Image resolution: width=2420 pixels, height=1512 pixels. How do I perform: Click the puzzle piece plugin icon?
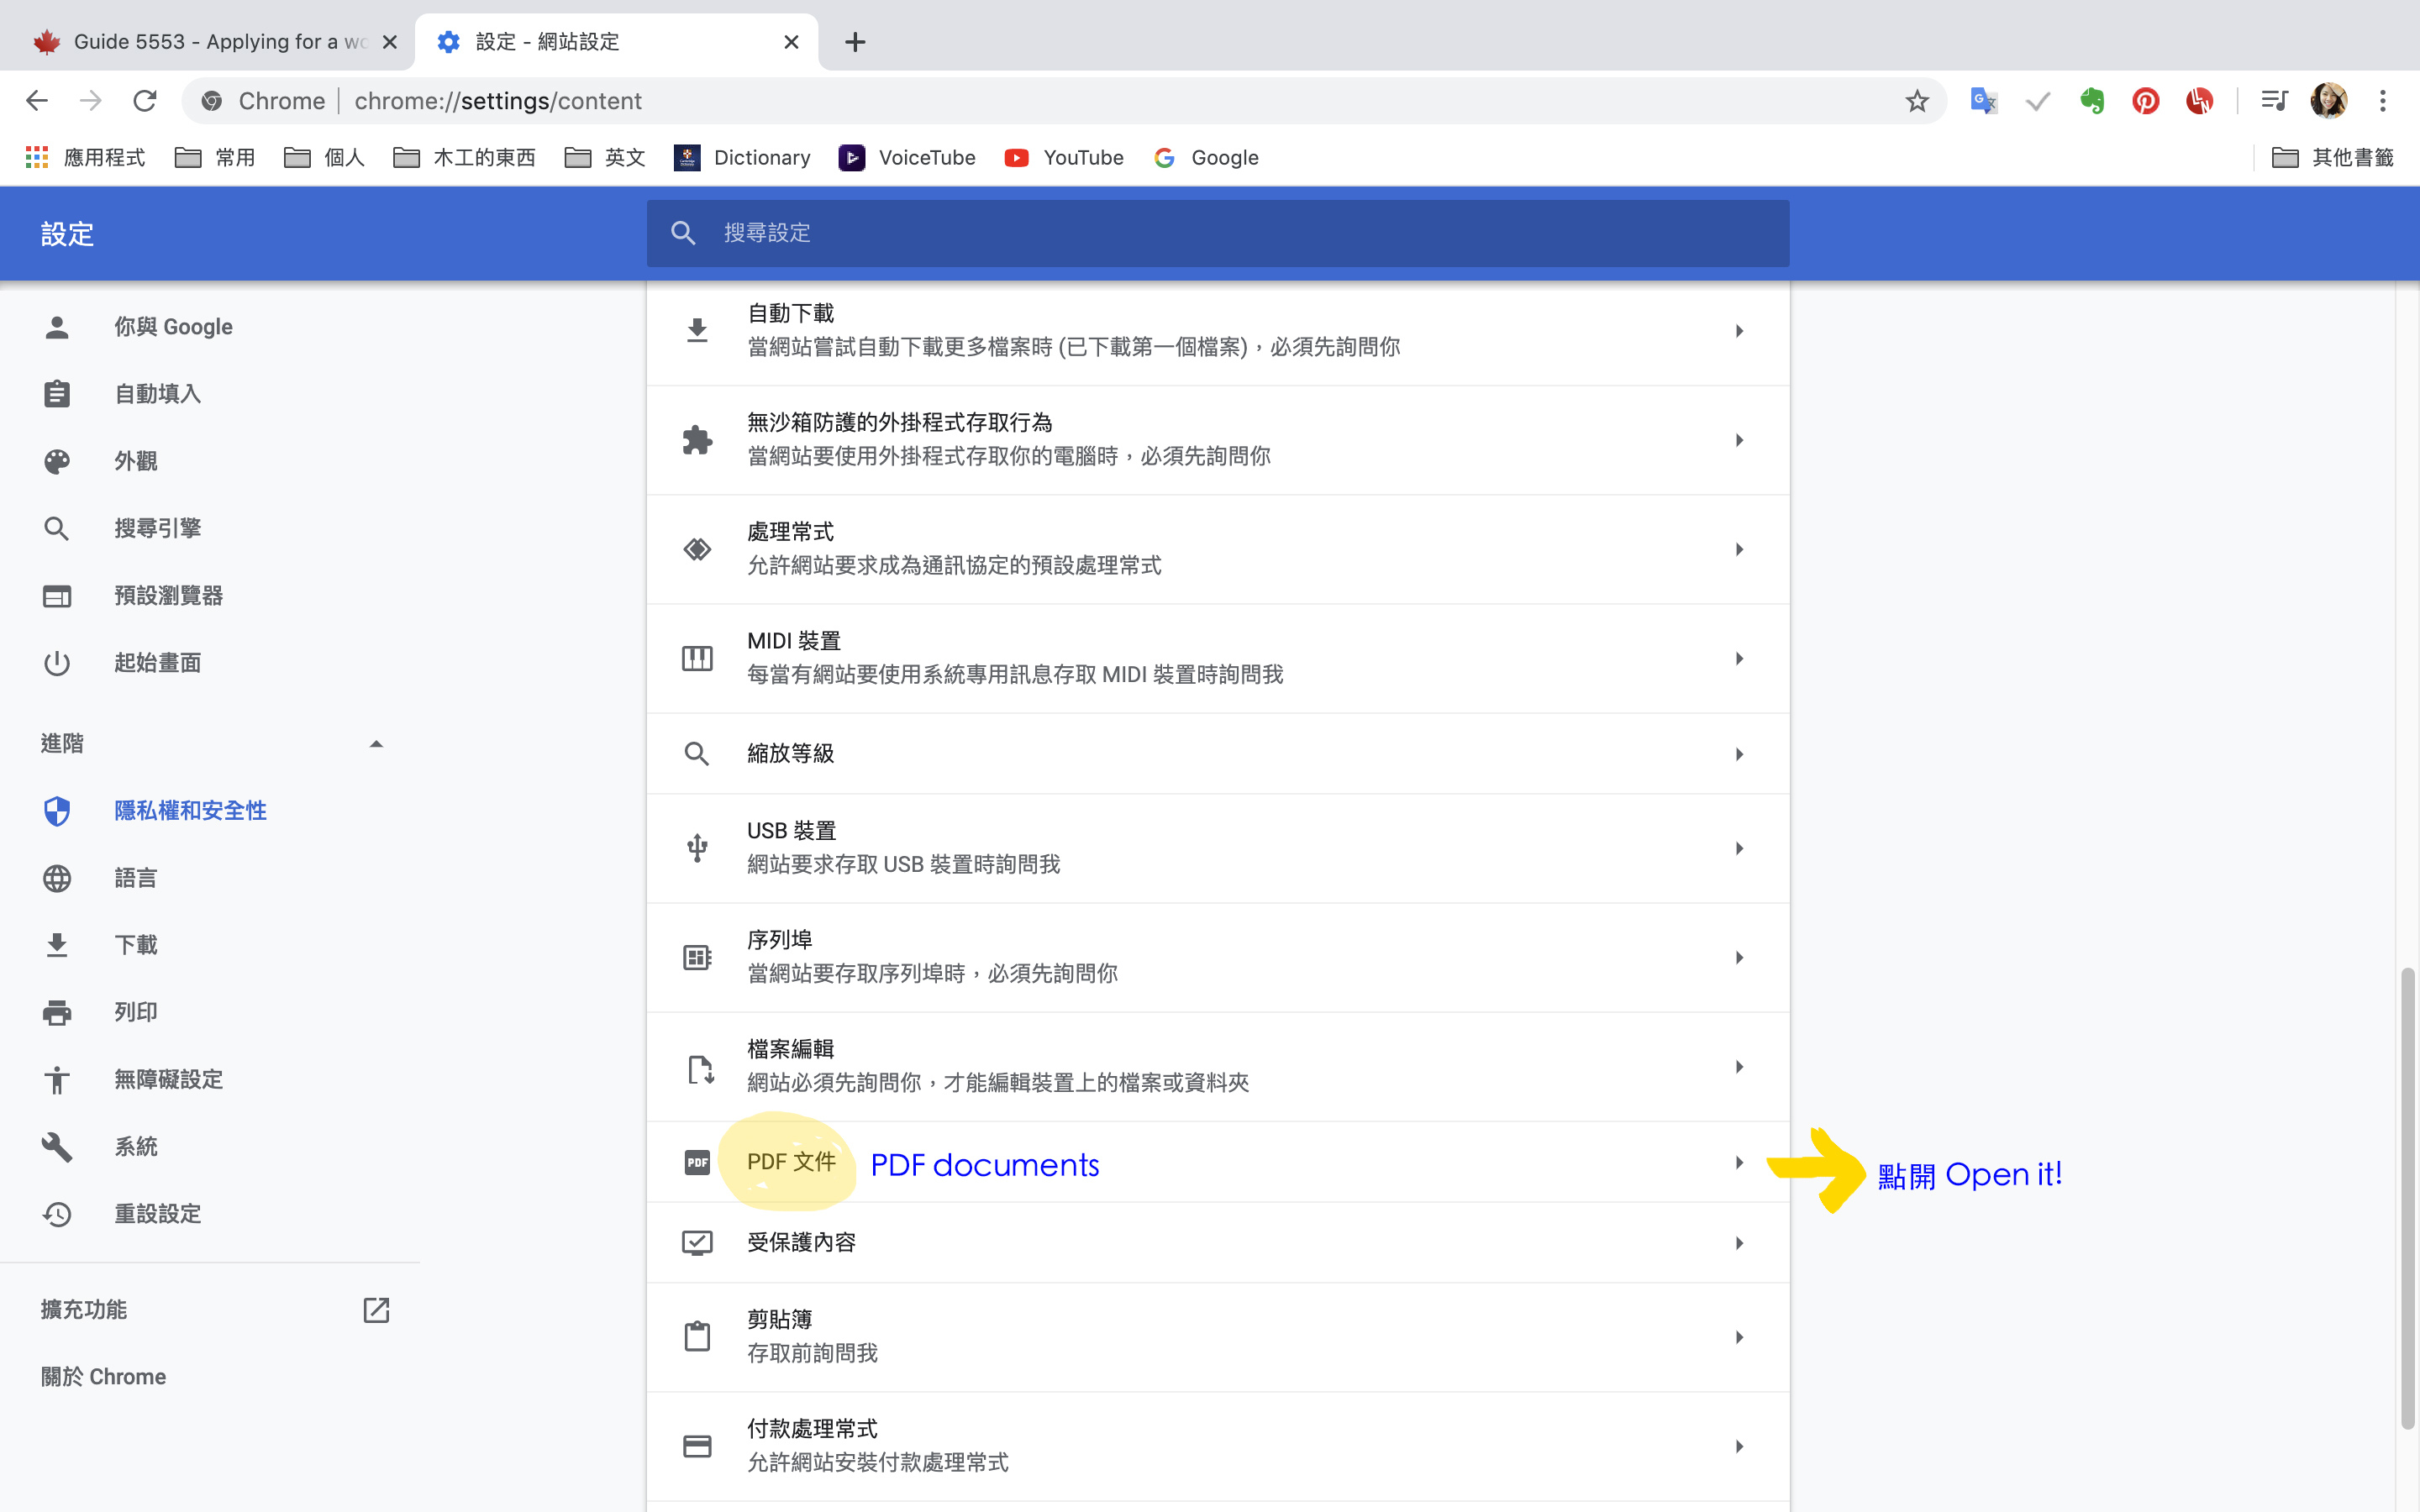(697, 440)
